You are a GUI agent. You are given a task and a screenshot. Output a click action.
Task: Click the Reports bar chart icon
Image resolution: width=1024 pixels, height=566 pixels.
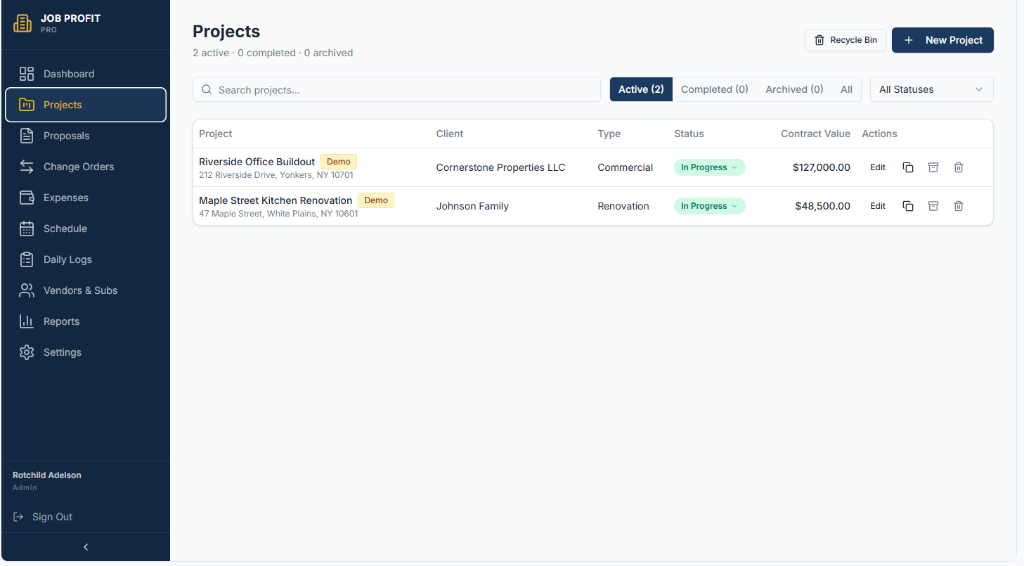tap(26, 321)
